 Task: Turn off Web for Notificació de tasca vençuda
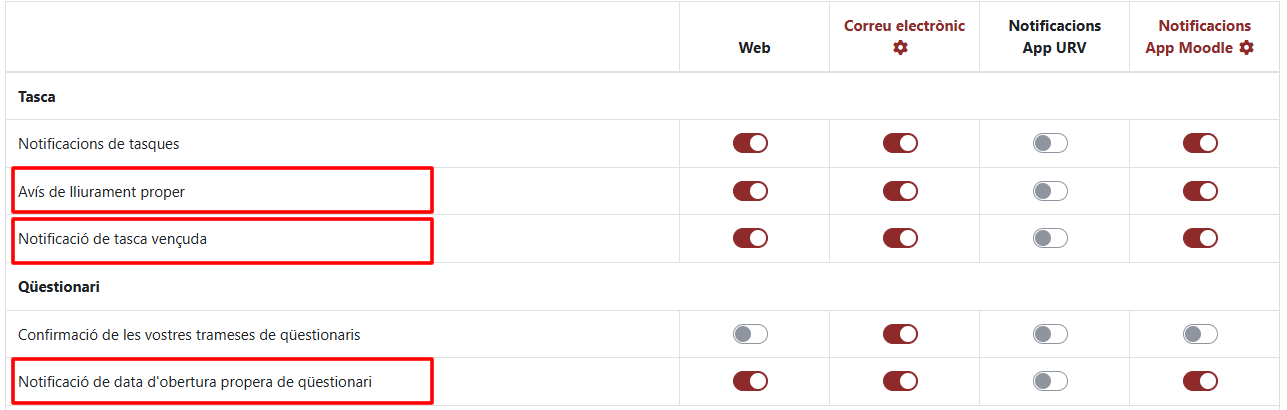(x=750, y=238)
